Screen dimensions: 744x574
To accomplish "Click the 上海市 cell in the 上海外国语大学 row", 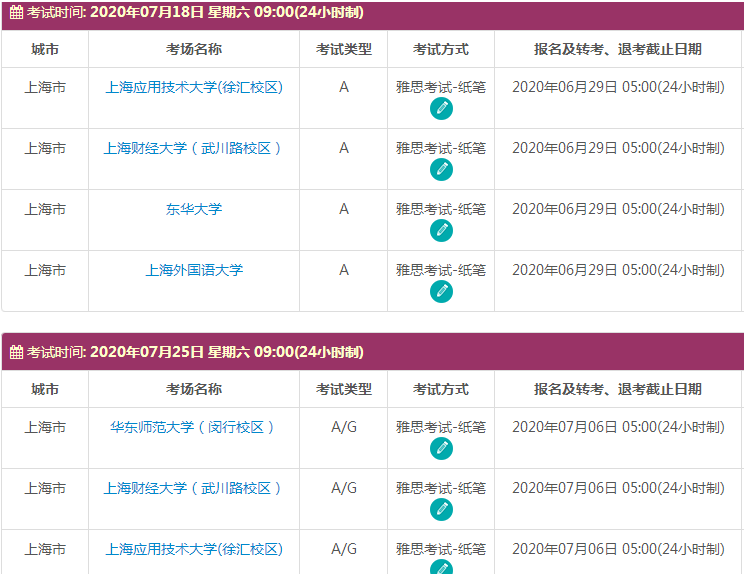I will click(x=45, y=270).
